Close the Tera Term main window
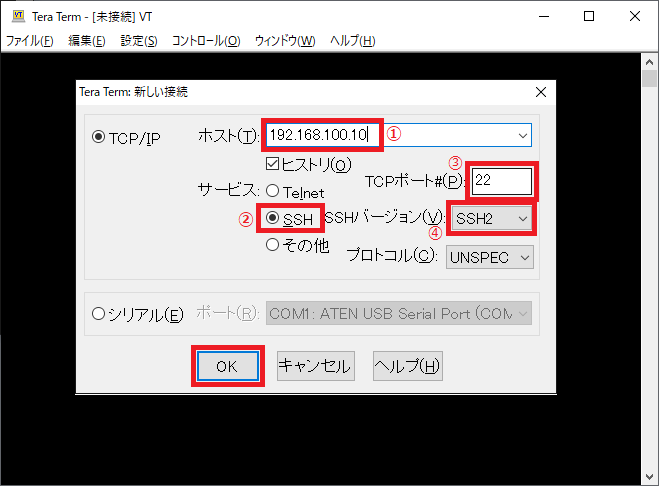The image size is (659, 486). pos(635,16)
